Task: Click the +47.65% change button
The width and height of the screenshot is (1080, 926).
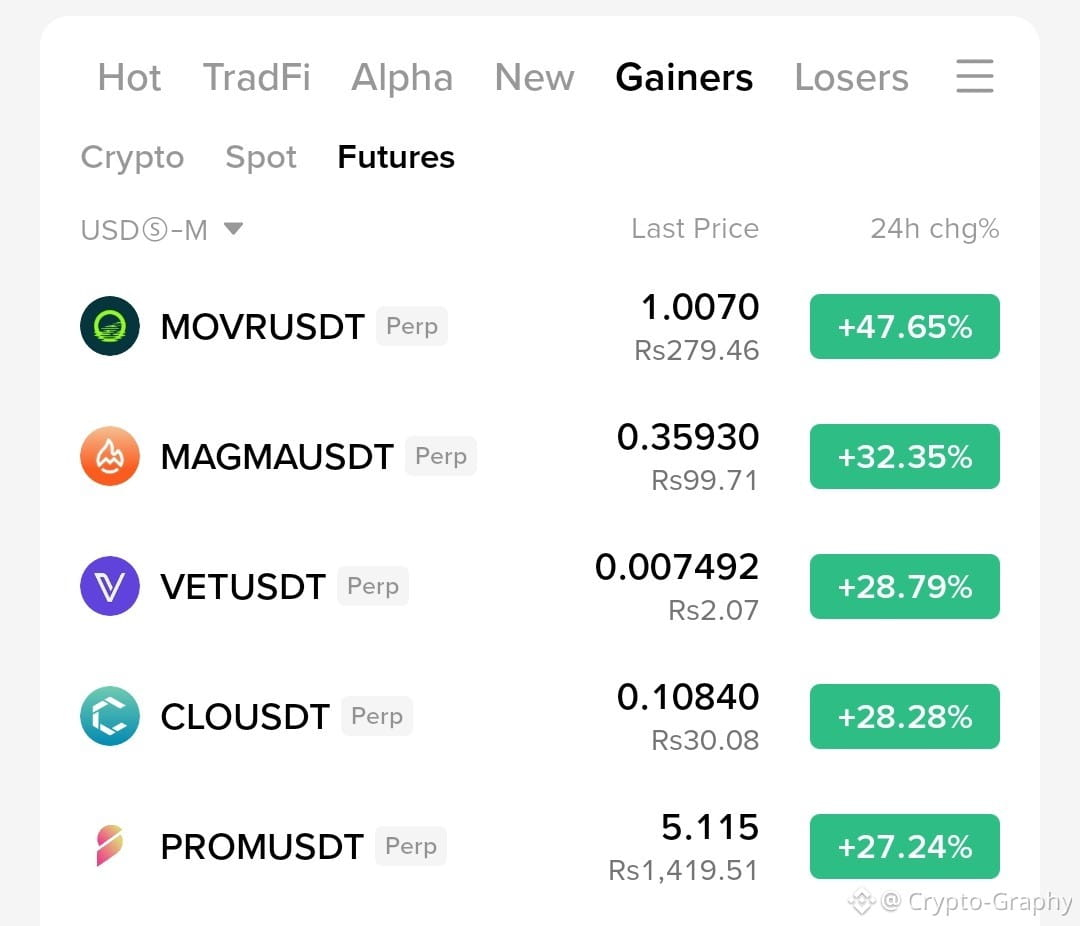Action: (904, 327)
